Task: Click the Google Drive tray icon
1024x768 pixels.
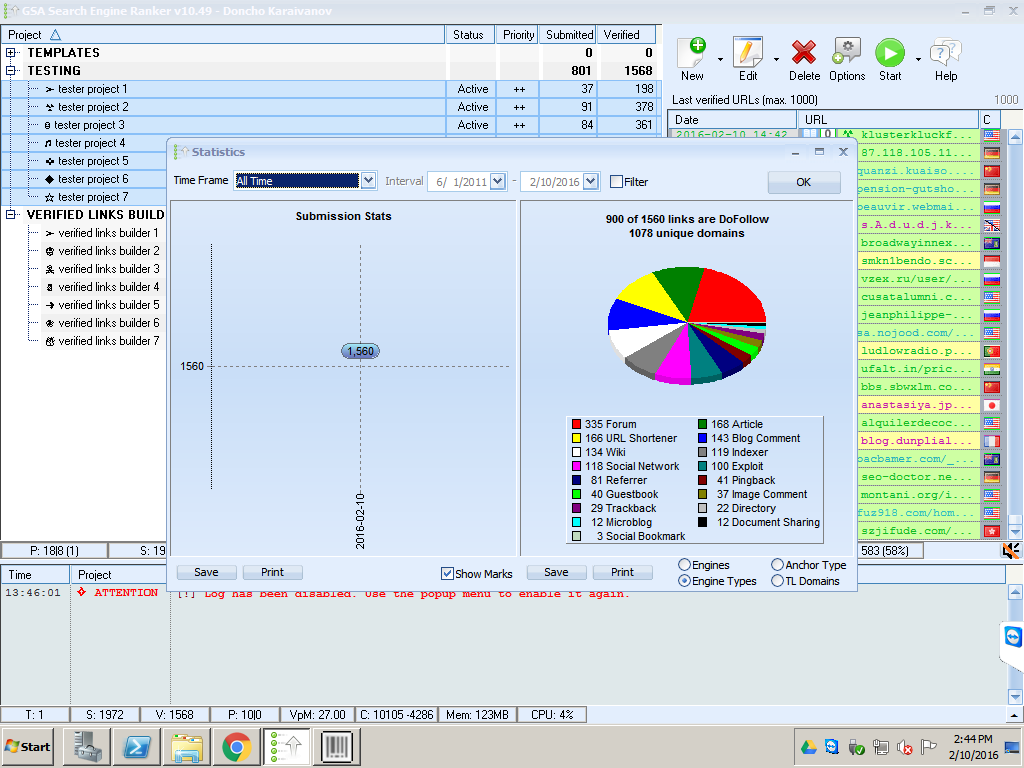Action: coord(808,746)
